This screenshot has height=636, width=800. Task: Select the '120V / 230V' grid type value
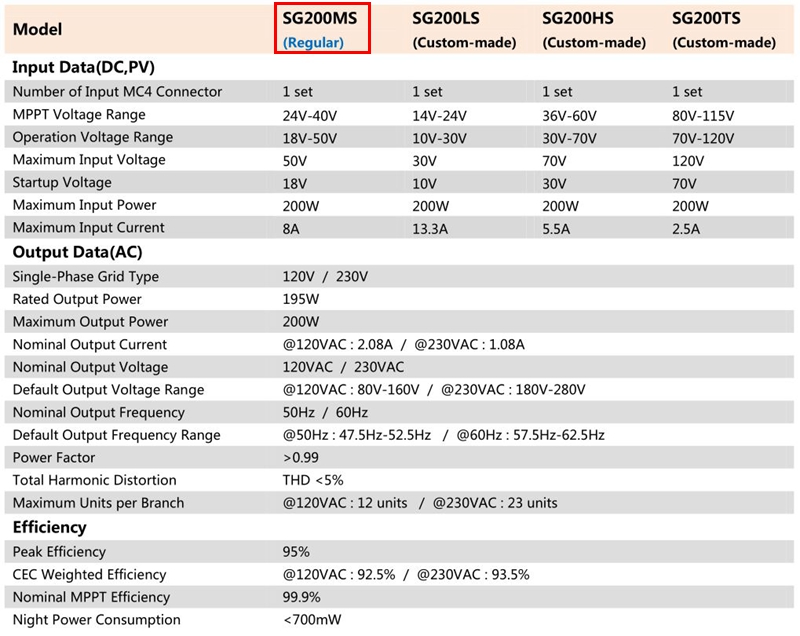(325, 277)
